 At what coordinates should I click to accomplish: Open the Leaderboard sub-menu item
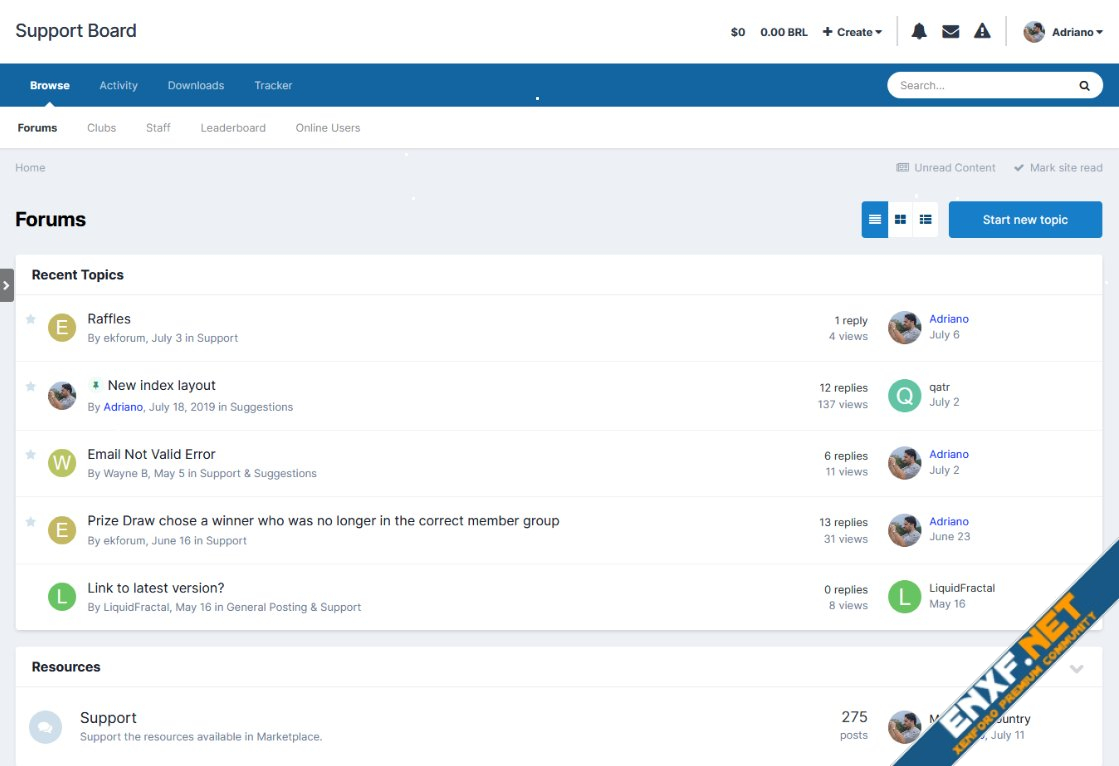[233, 128]
